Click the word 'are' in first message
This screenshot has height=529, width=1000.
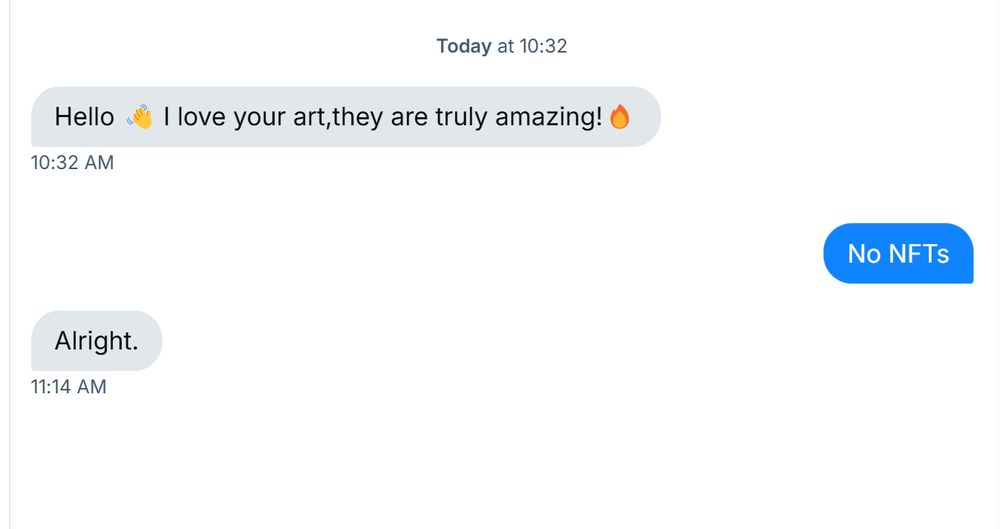(409, 119)
